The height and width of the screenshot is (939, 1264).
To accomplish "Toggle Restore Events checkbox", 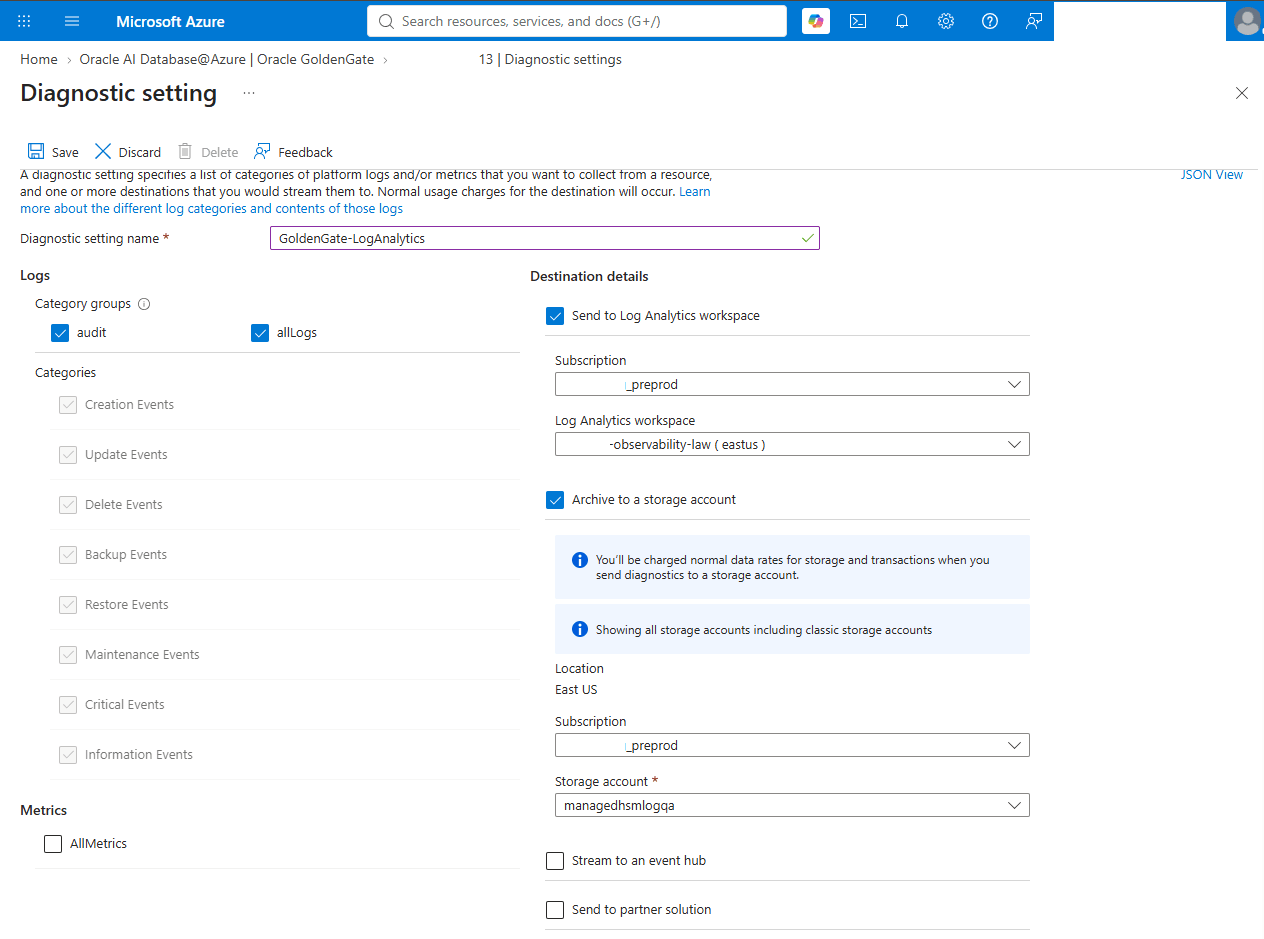I will (68, 605).
